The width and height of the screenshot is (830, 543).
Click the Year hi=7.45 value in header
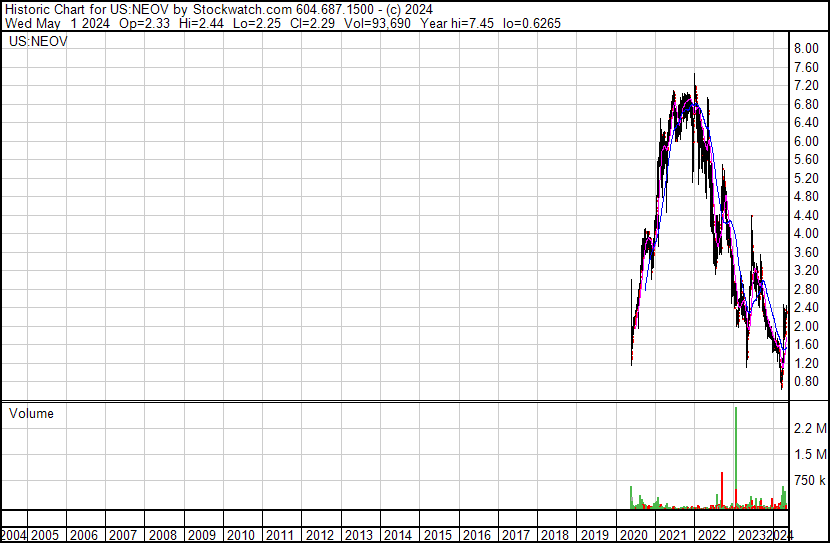tap(457, 23)
